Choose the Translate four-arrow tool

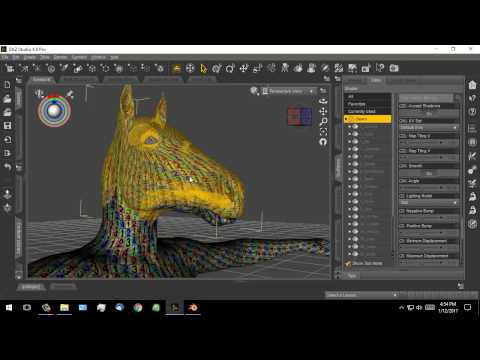(x=244, y=69)
